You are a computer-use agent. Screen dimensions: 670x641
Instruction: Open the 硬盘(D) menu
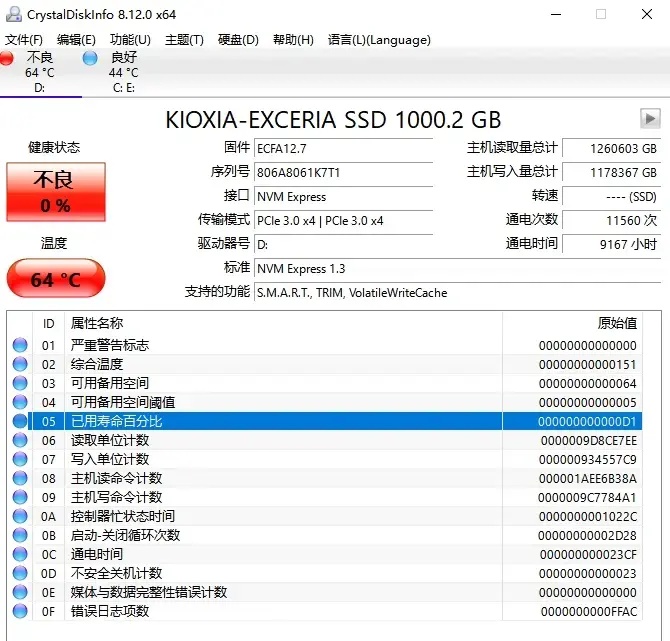[238, 40]
